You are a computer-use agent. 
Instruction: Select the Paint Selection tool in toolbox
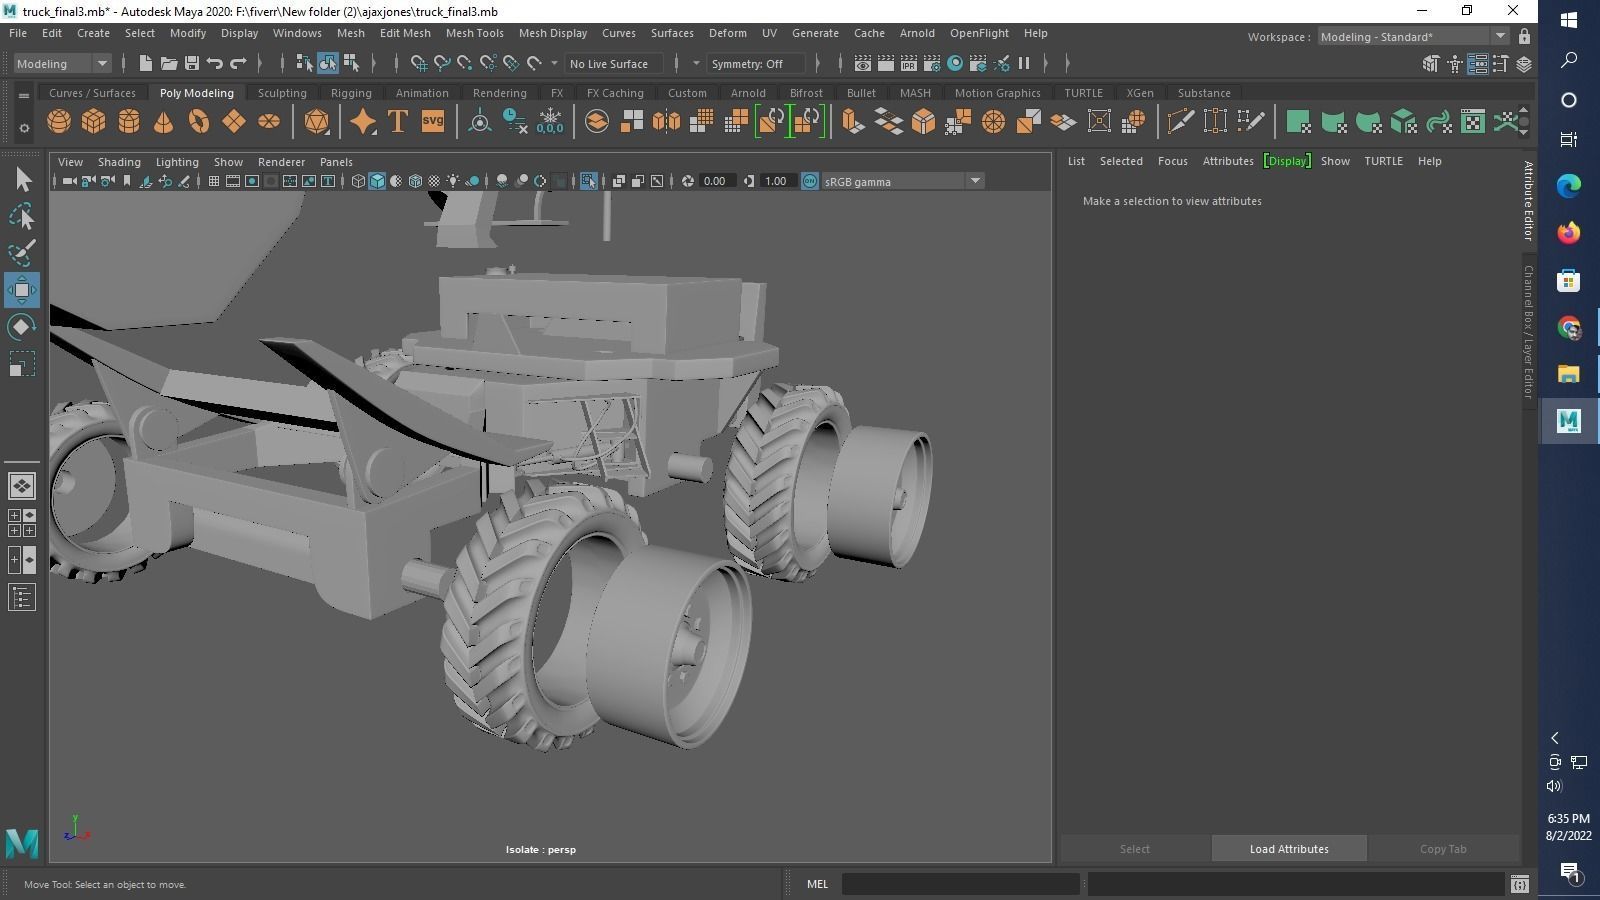pyautogui.click(x=22, y=253)
